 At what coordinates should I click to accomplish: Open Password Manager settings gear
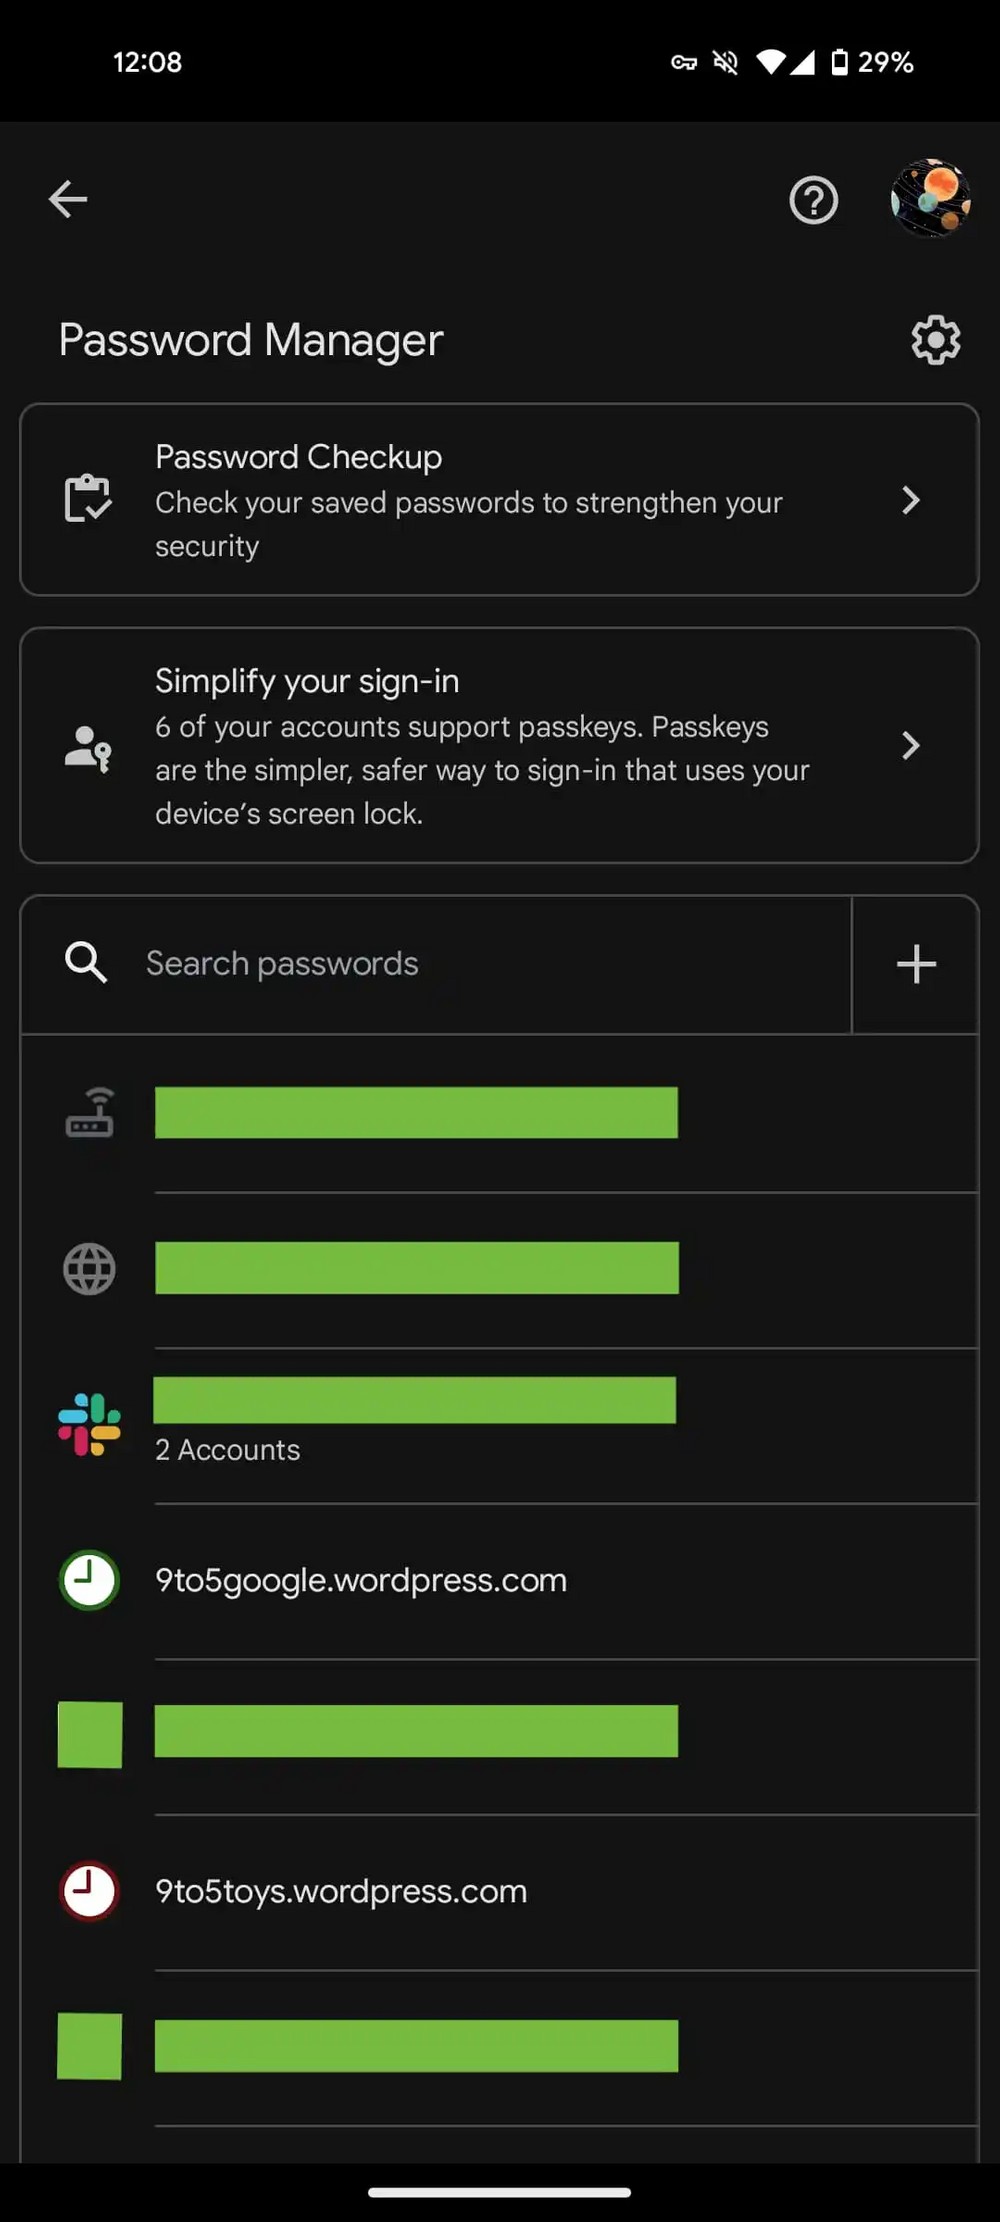935,340
